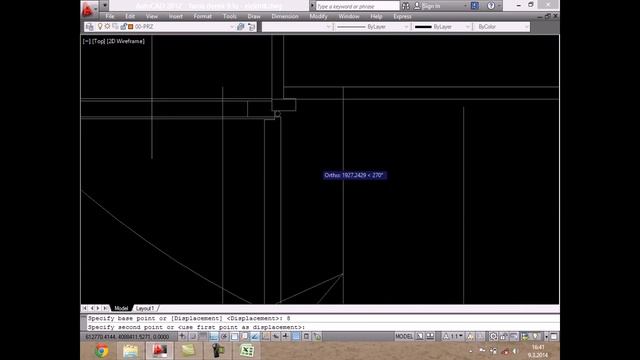
Task: Toggle the lock icon for layer 00-PRZ
Action: [x=123, y=27]
